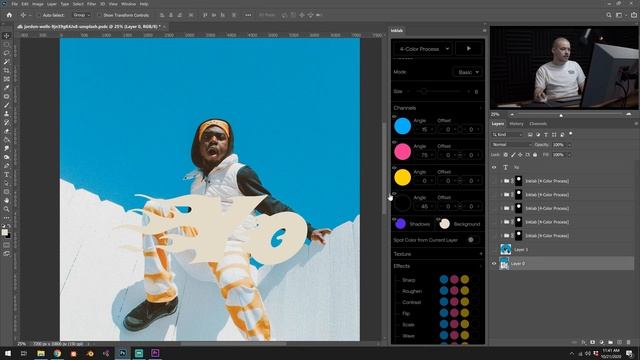Click the type layer filter icon
The image size is (640, 360).
[546, 135]
